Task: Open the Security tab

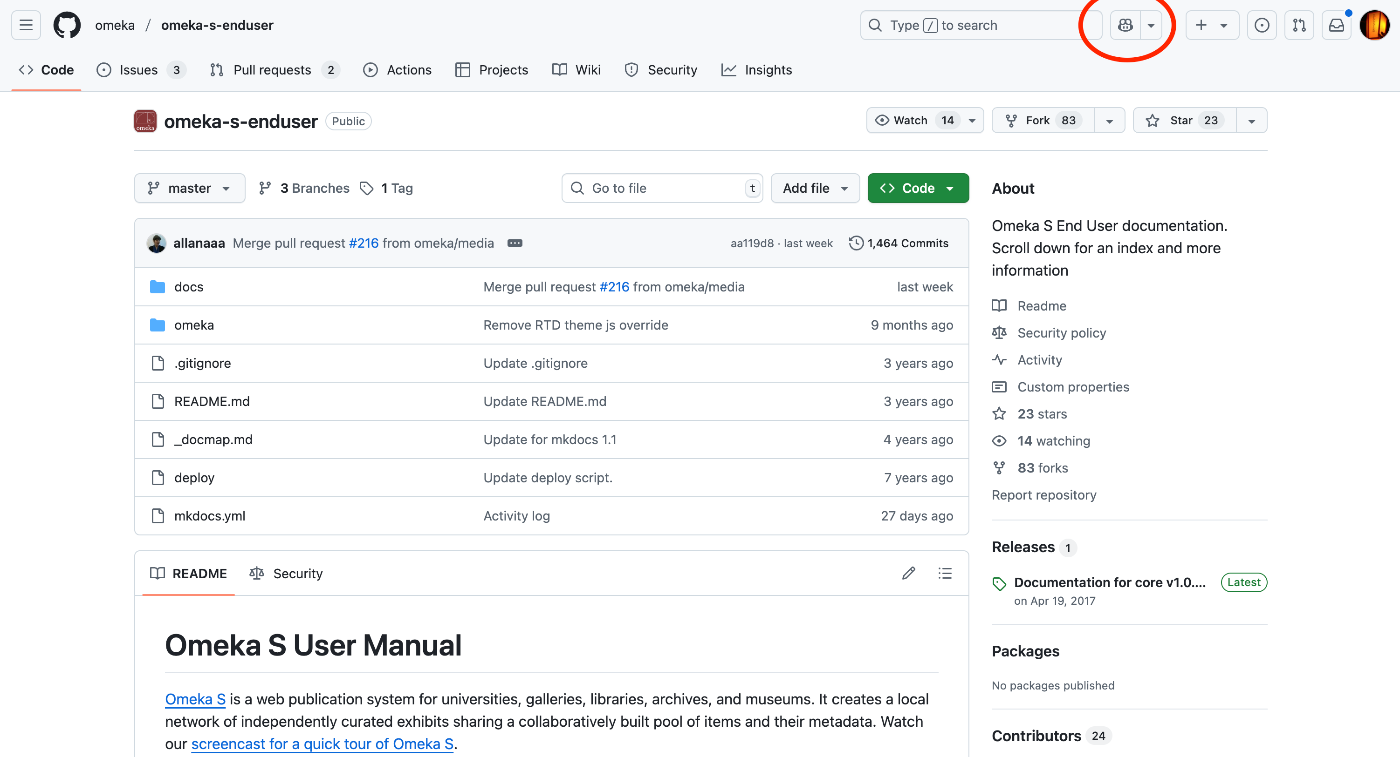Action: point(661,70)
